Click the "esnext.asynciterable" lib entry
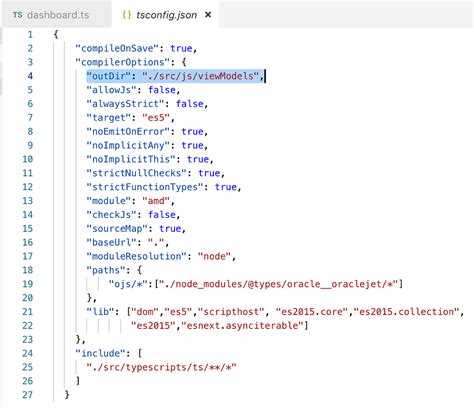This screenshot has width=474, height=408. [x=242, y=326]
